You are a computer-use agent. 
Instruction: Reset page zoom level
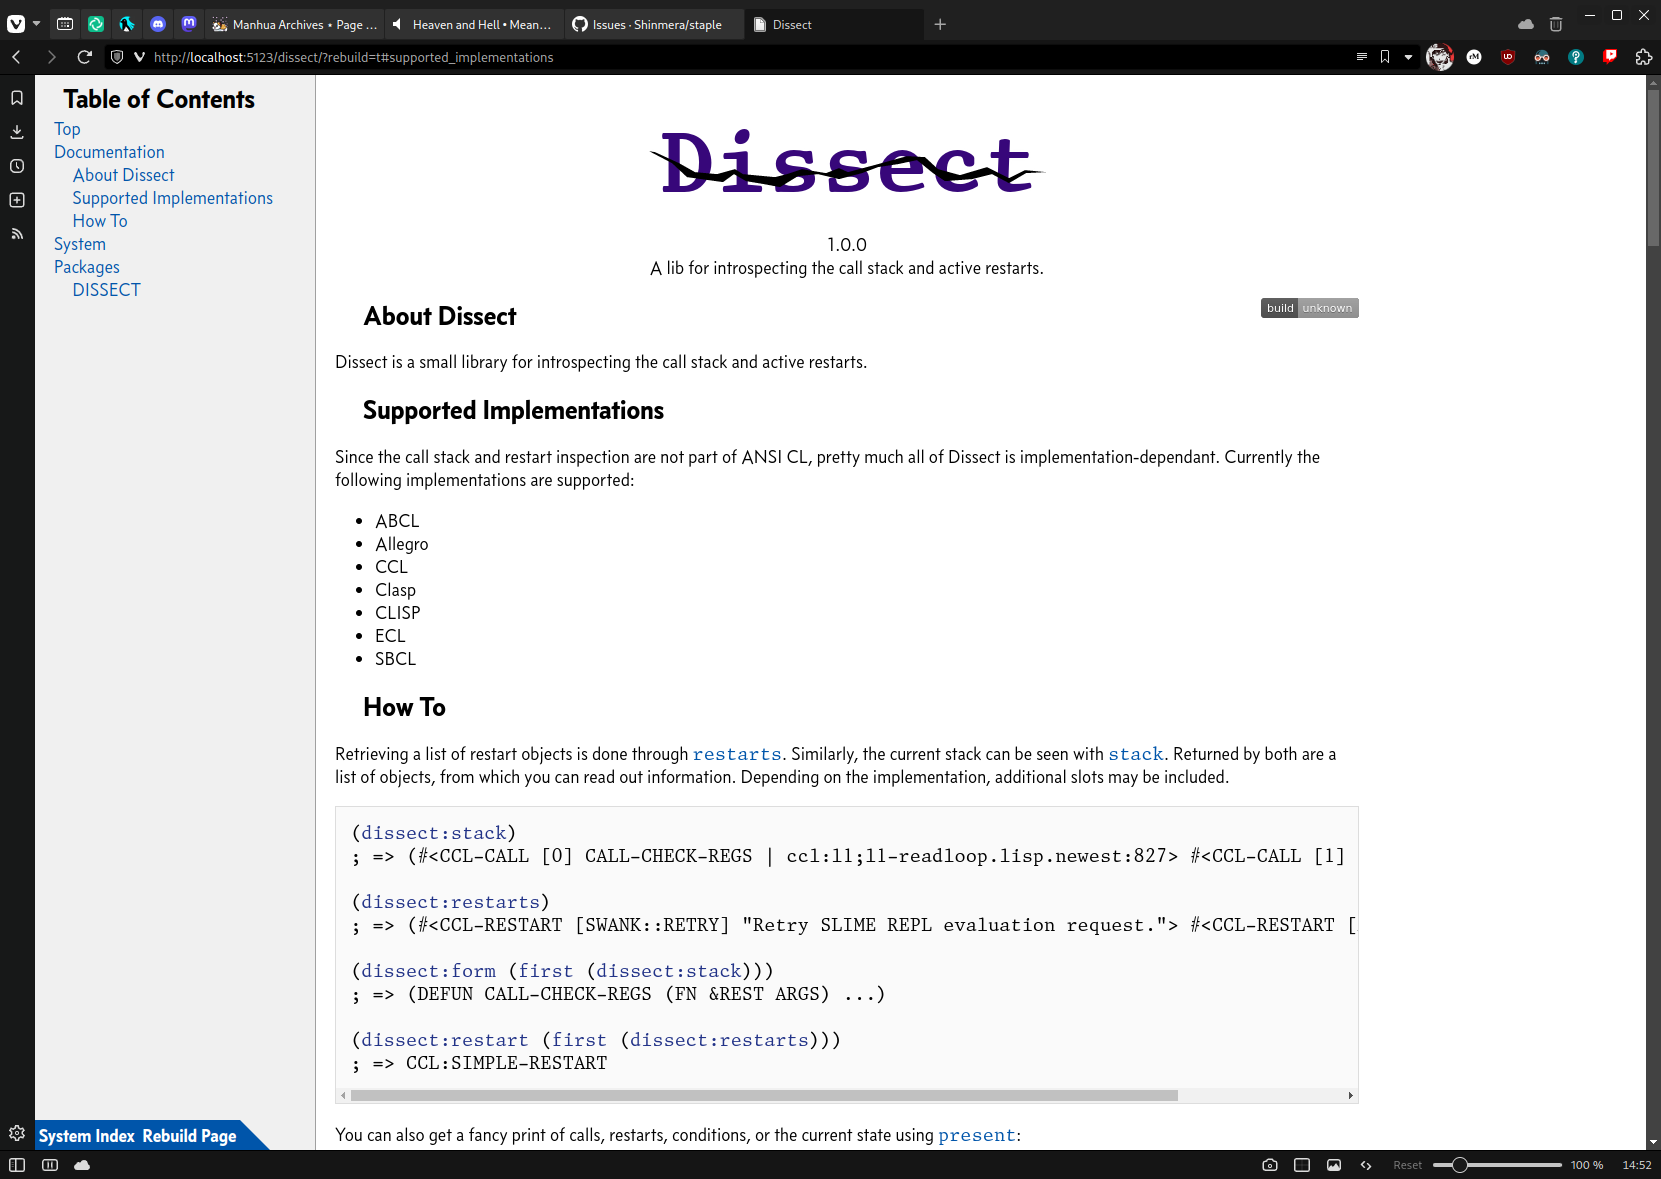click(1407, 1165)
